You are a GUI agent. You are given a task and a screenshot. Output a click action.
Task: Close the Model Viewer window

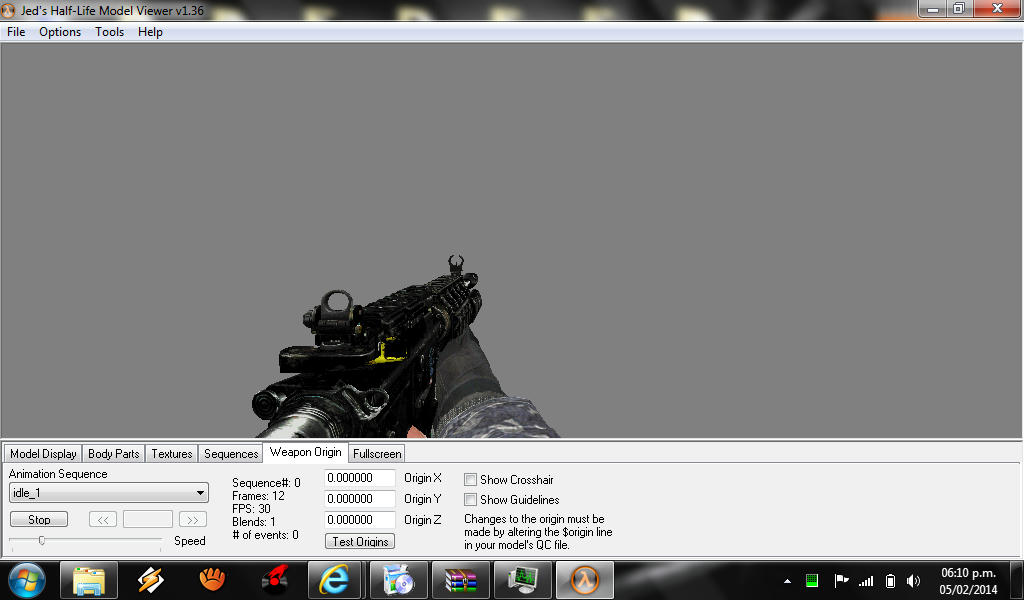tap(997, 8)
